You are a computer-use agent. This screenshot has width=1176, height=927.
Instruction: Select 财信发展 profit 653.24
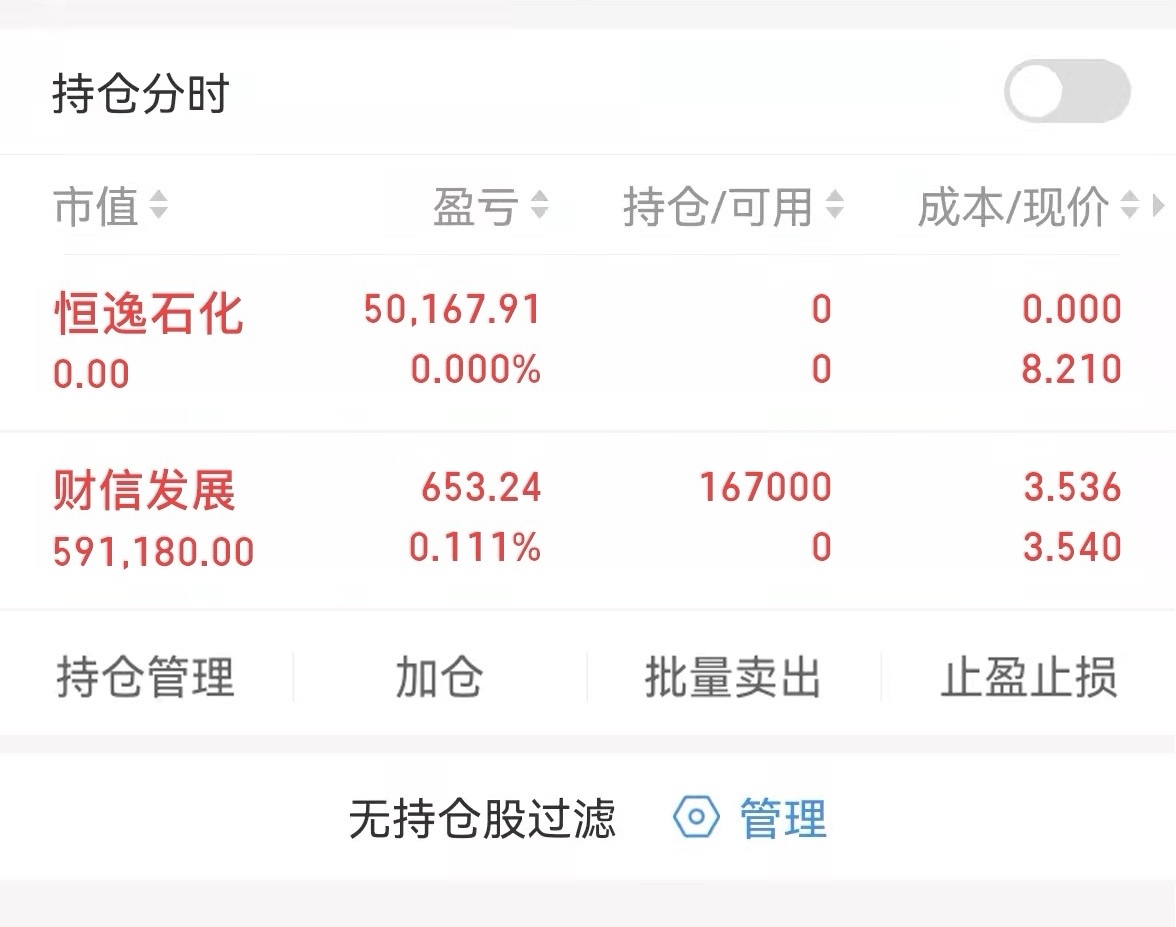point(481,488)
